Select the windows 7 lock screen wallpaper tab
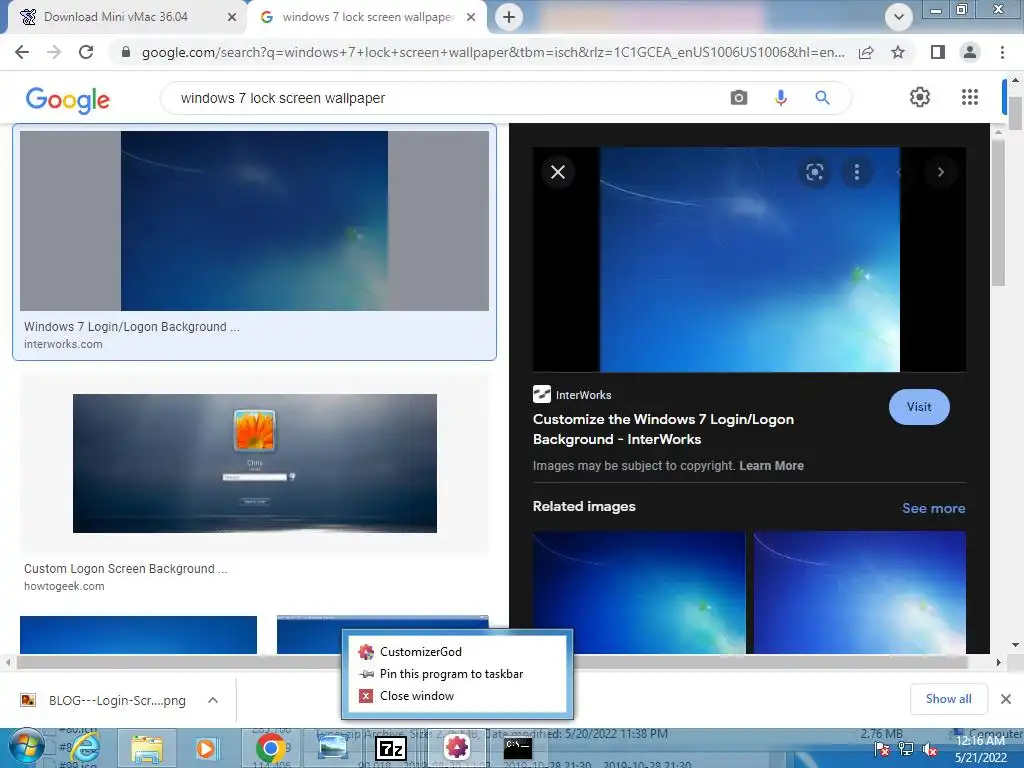1024x768 pixels. [368, 17]
